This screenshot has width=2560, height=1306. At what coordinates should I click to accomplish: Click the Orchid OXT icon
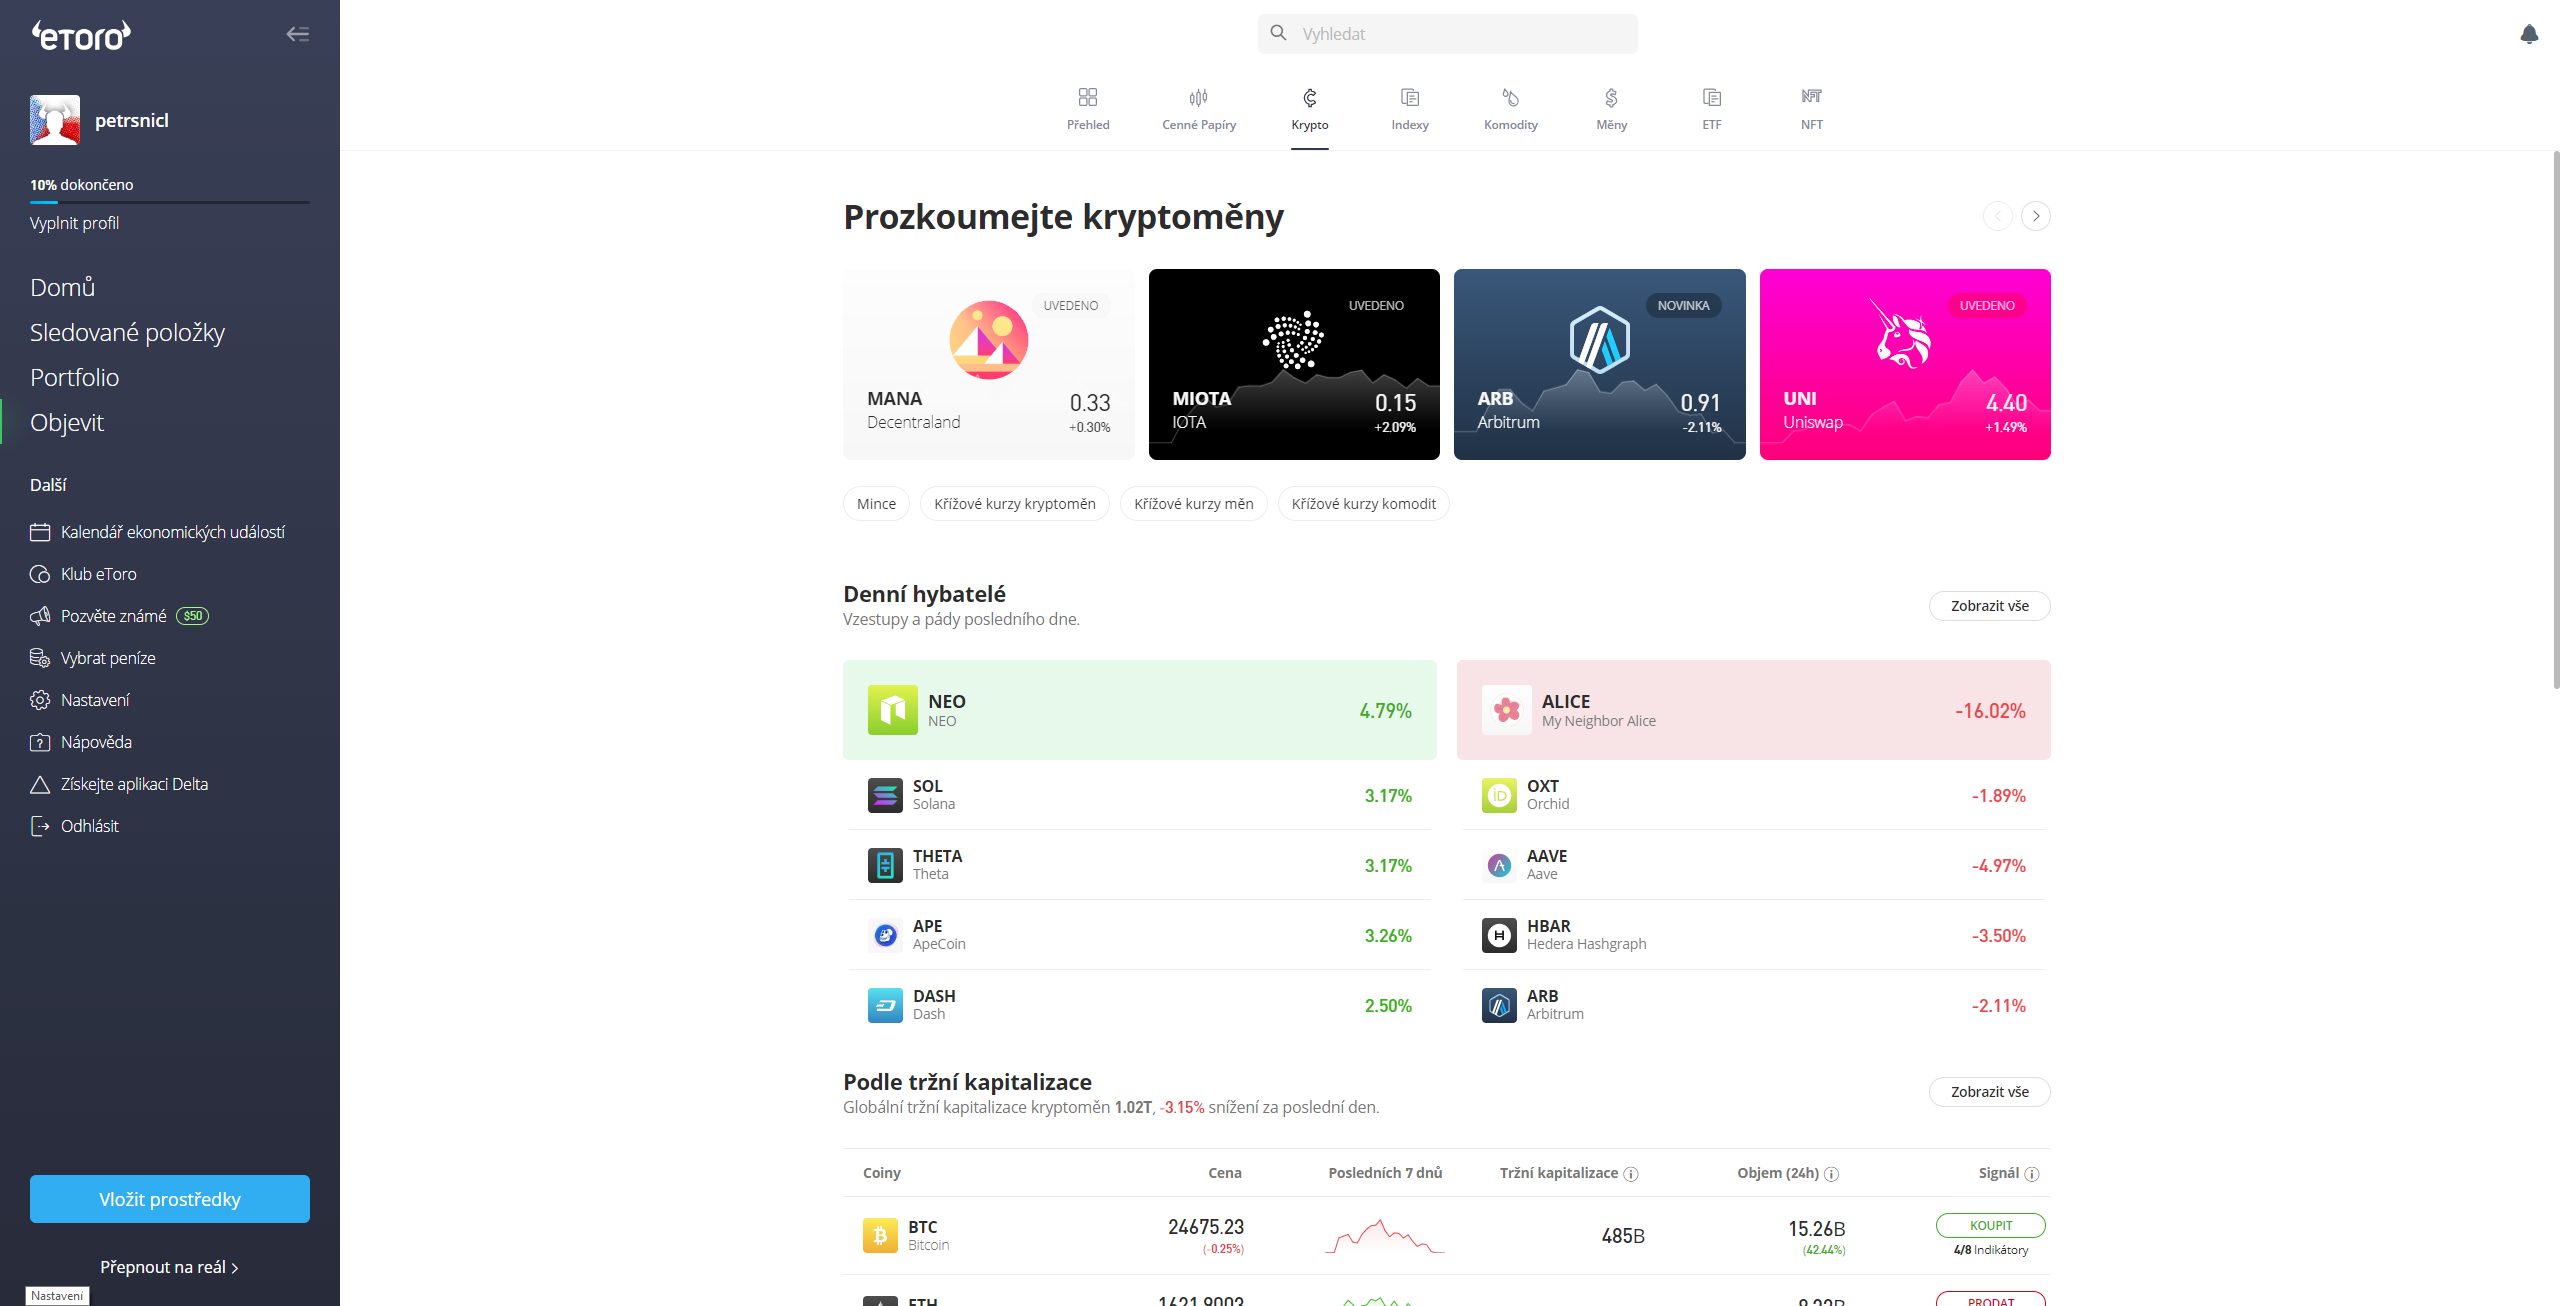[x=1499, y=795]
